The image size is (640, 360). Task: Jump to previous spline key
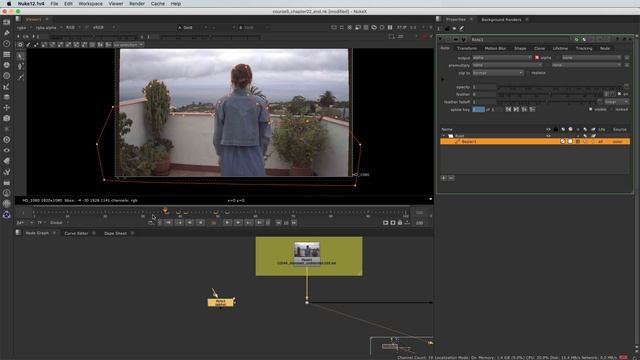point(508,109)
